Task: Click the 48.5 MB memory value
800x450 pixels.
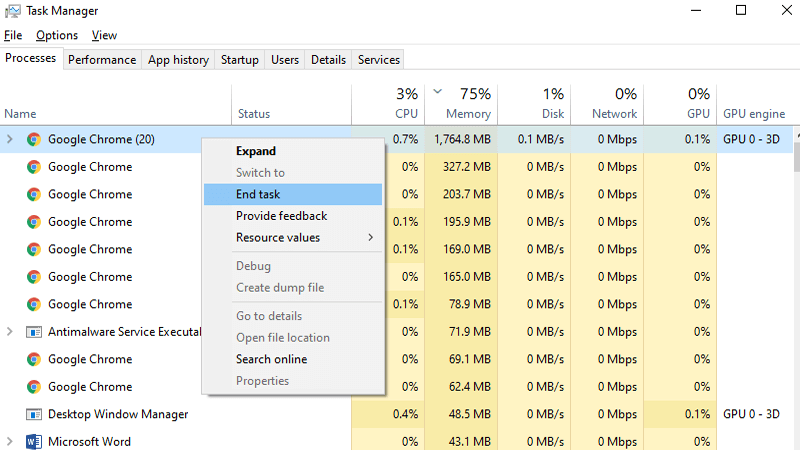Action: coord(469,414)
